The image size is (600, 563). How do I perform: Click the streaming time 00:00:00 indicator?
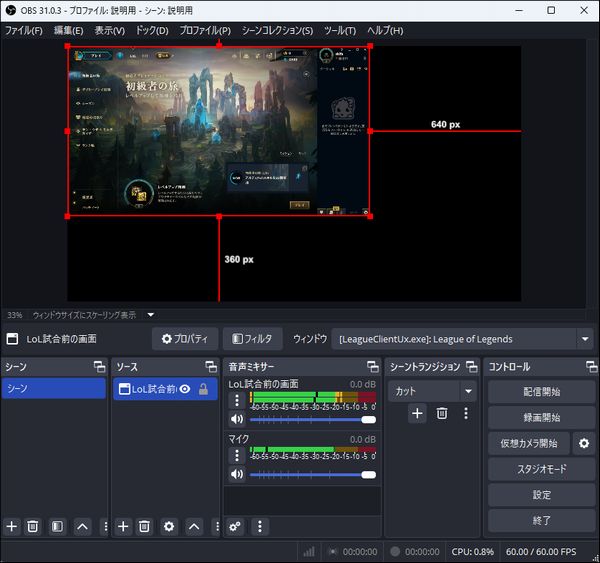[360, 552]
